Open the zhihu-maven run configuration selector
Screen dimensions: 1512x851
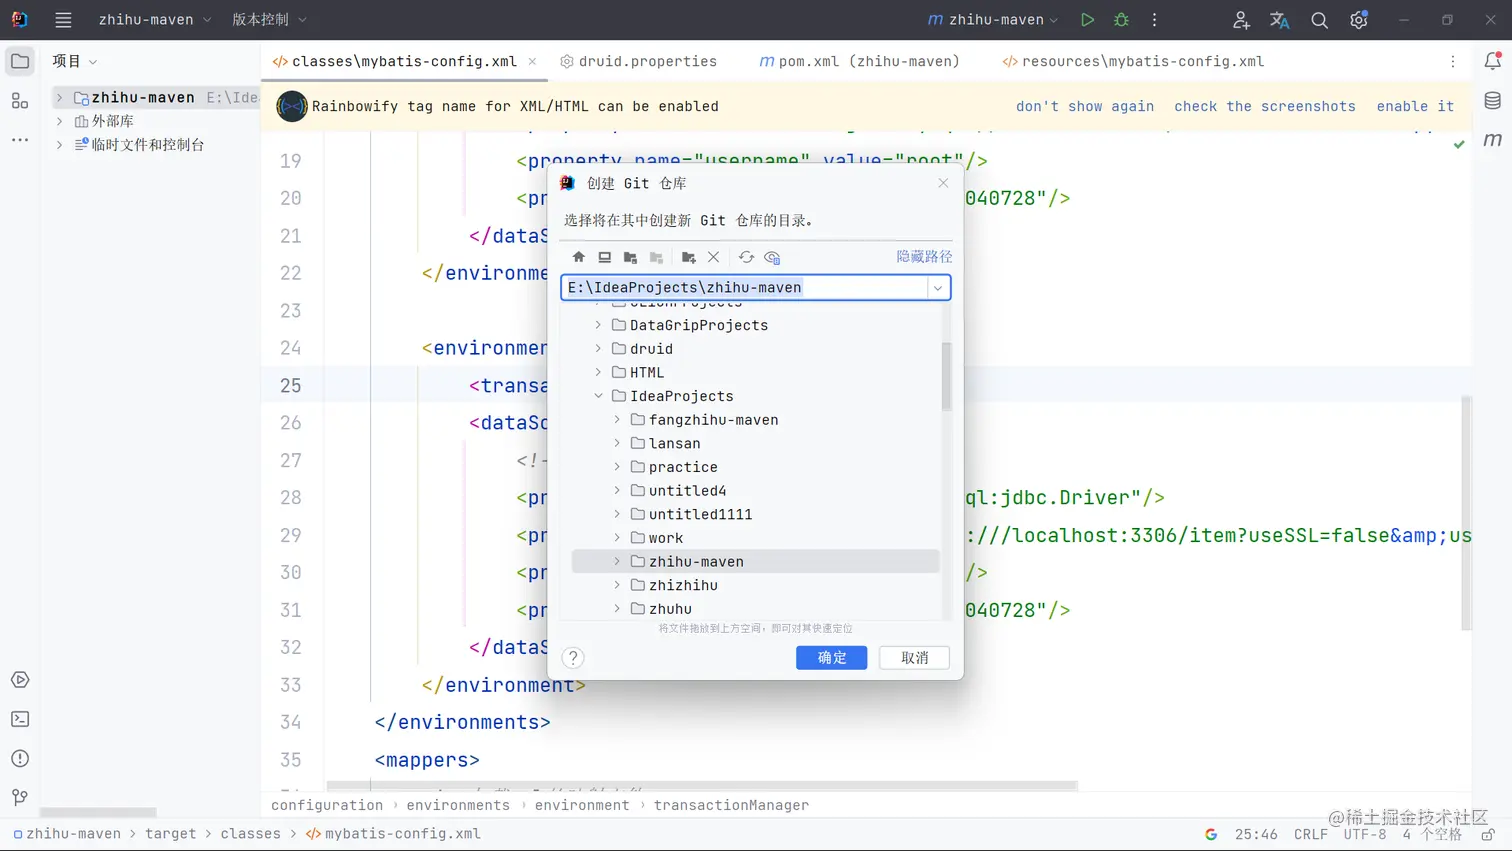[x=993, y=20]
